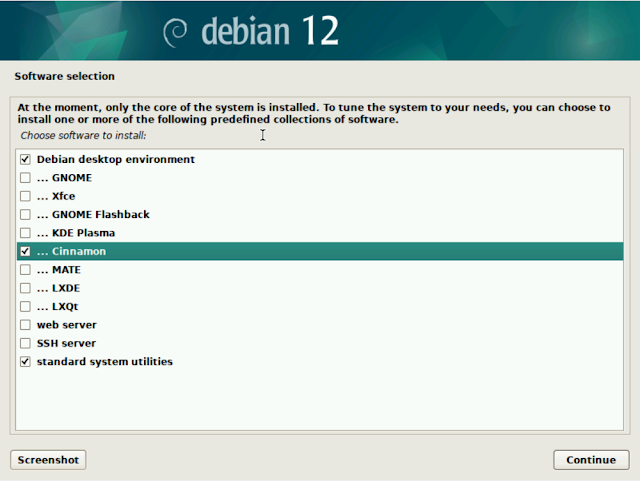
Task: Uncheck the Debian desktop environment checkbox
Action: click(25, 159)
